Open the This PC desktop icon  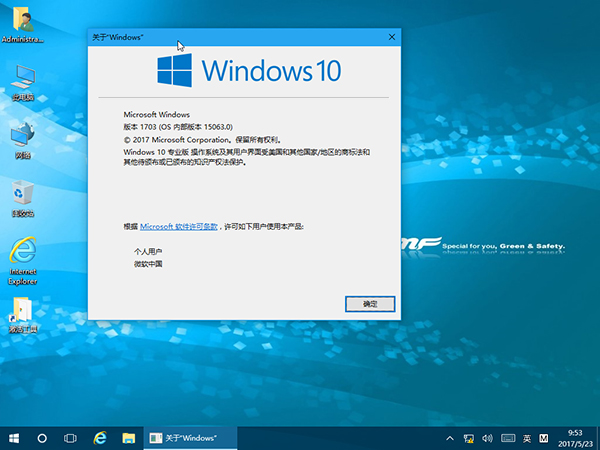click(23, 83)
